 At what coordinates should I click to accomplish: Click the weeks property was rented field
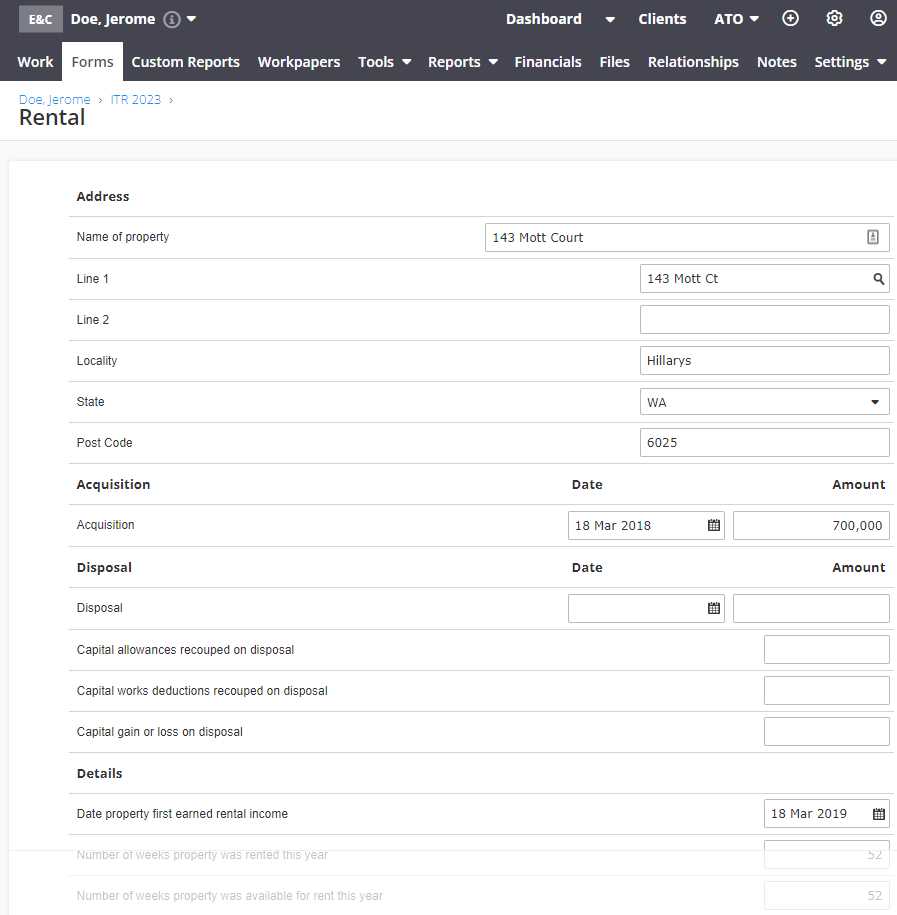[826, 854]
